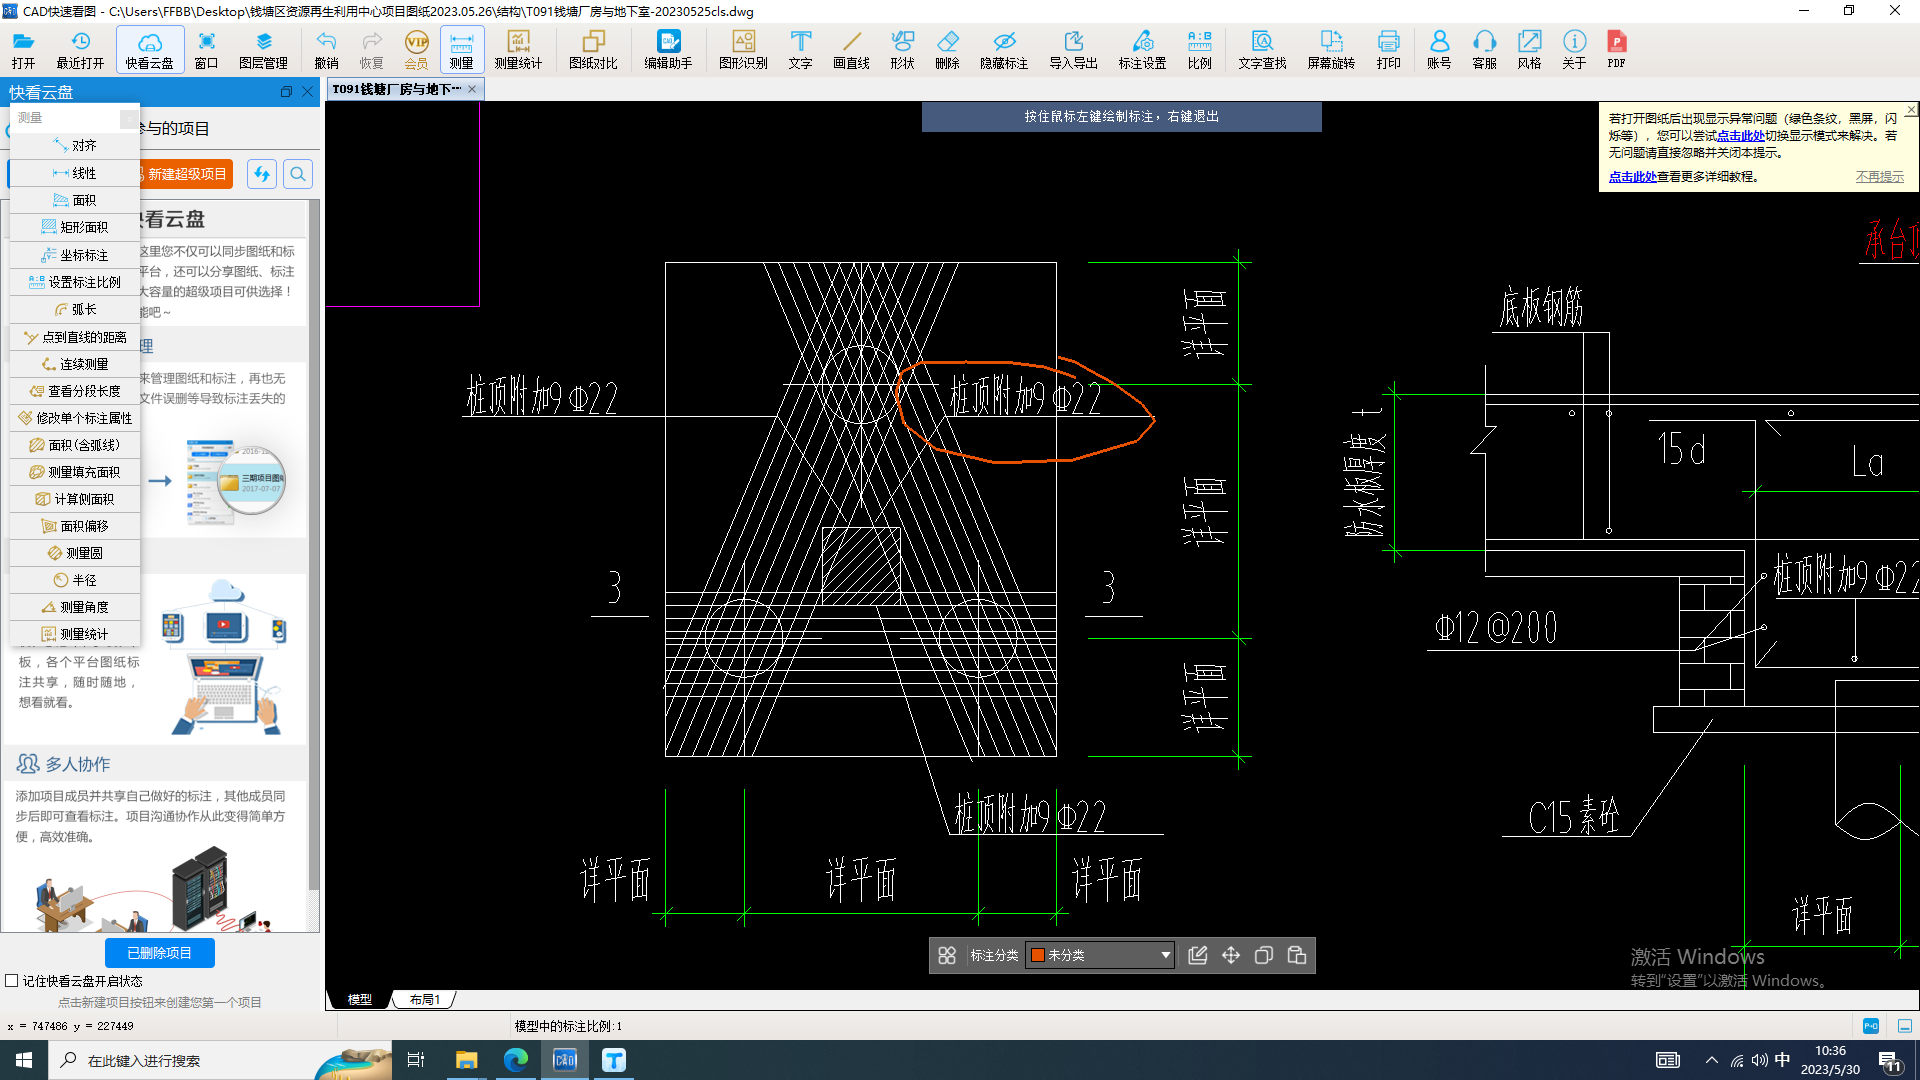Open 文字查找 text search tool
The image size is (1920, 1080).
point(1262,49)
